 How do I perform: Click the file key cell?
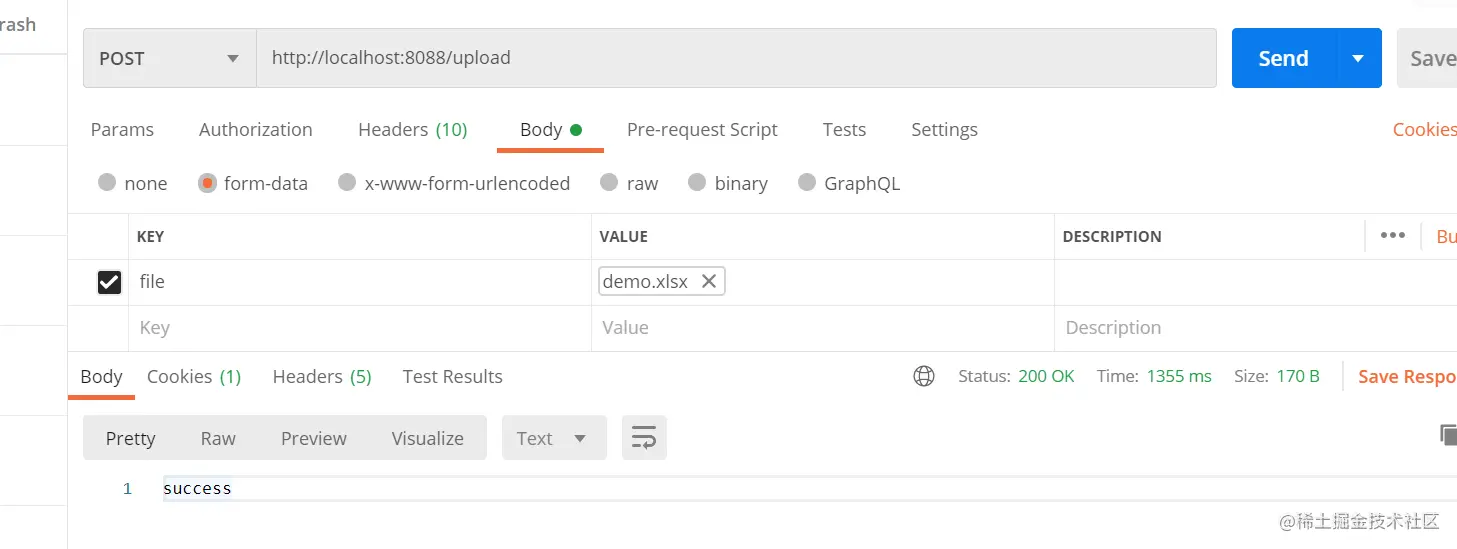point(360,282)
